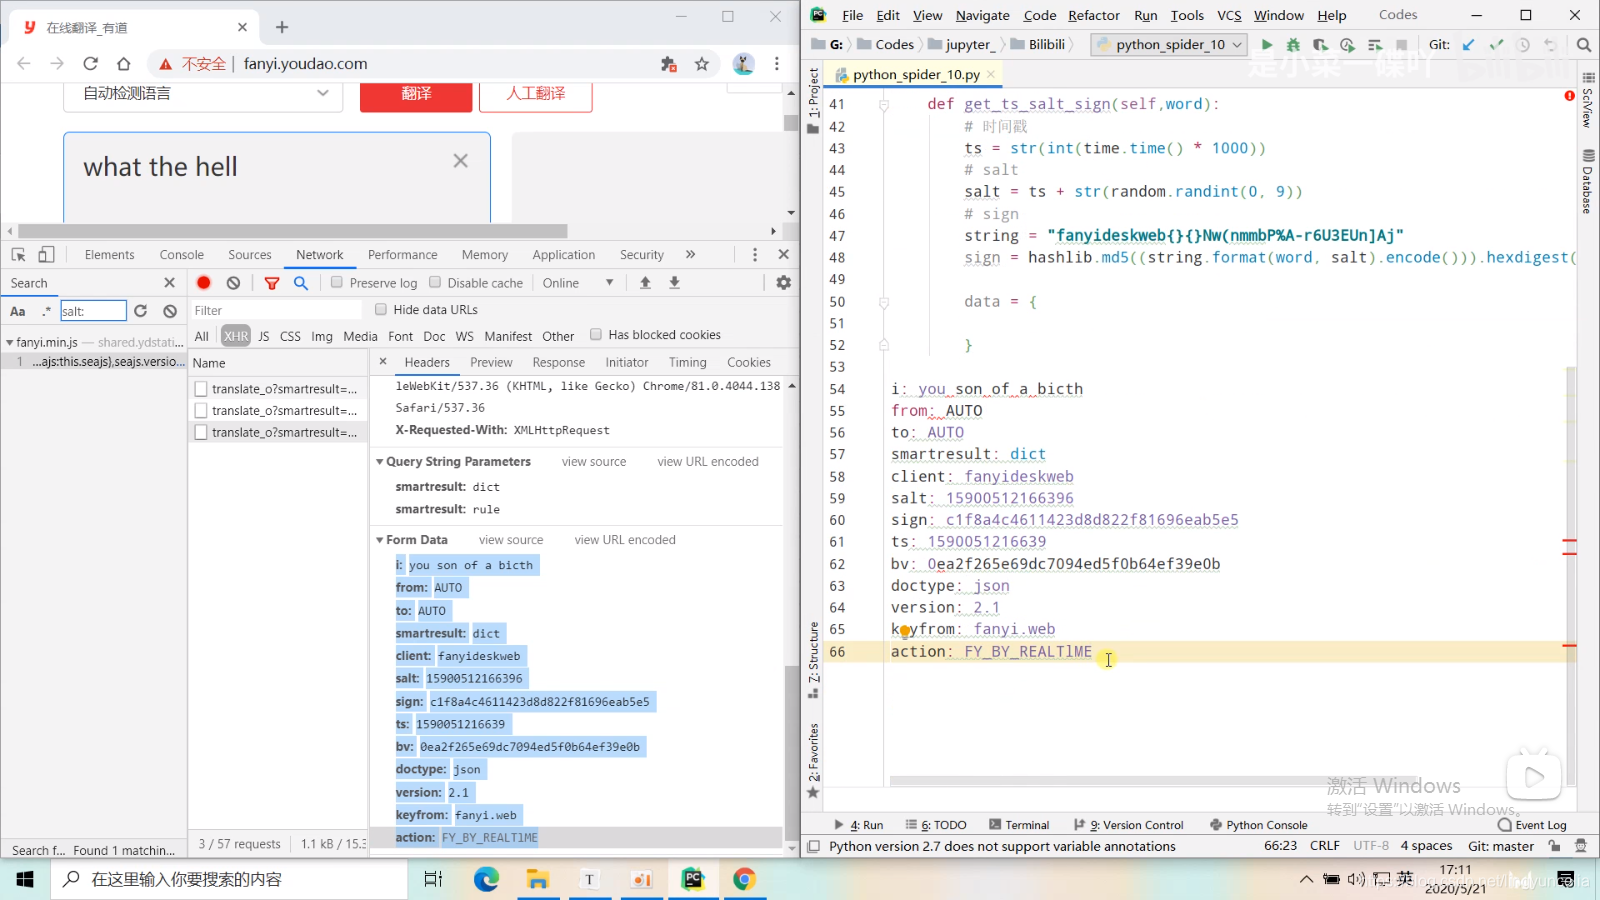Open DevTools three-dot customize menu
Image resolution: width=1600 pixels, height=900 pixels.
(755, 255)
